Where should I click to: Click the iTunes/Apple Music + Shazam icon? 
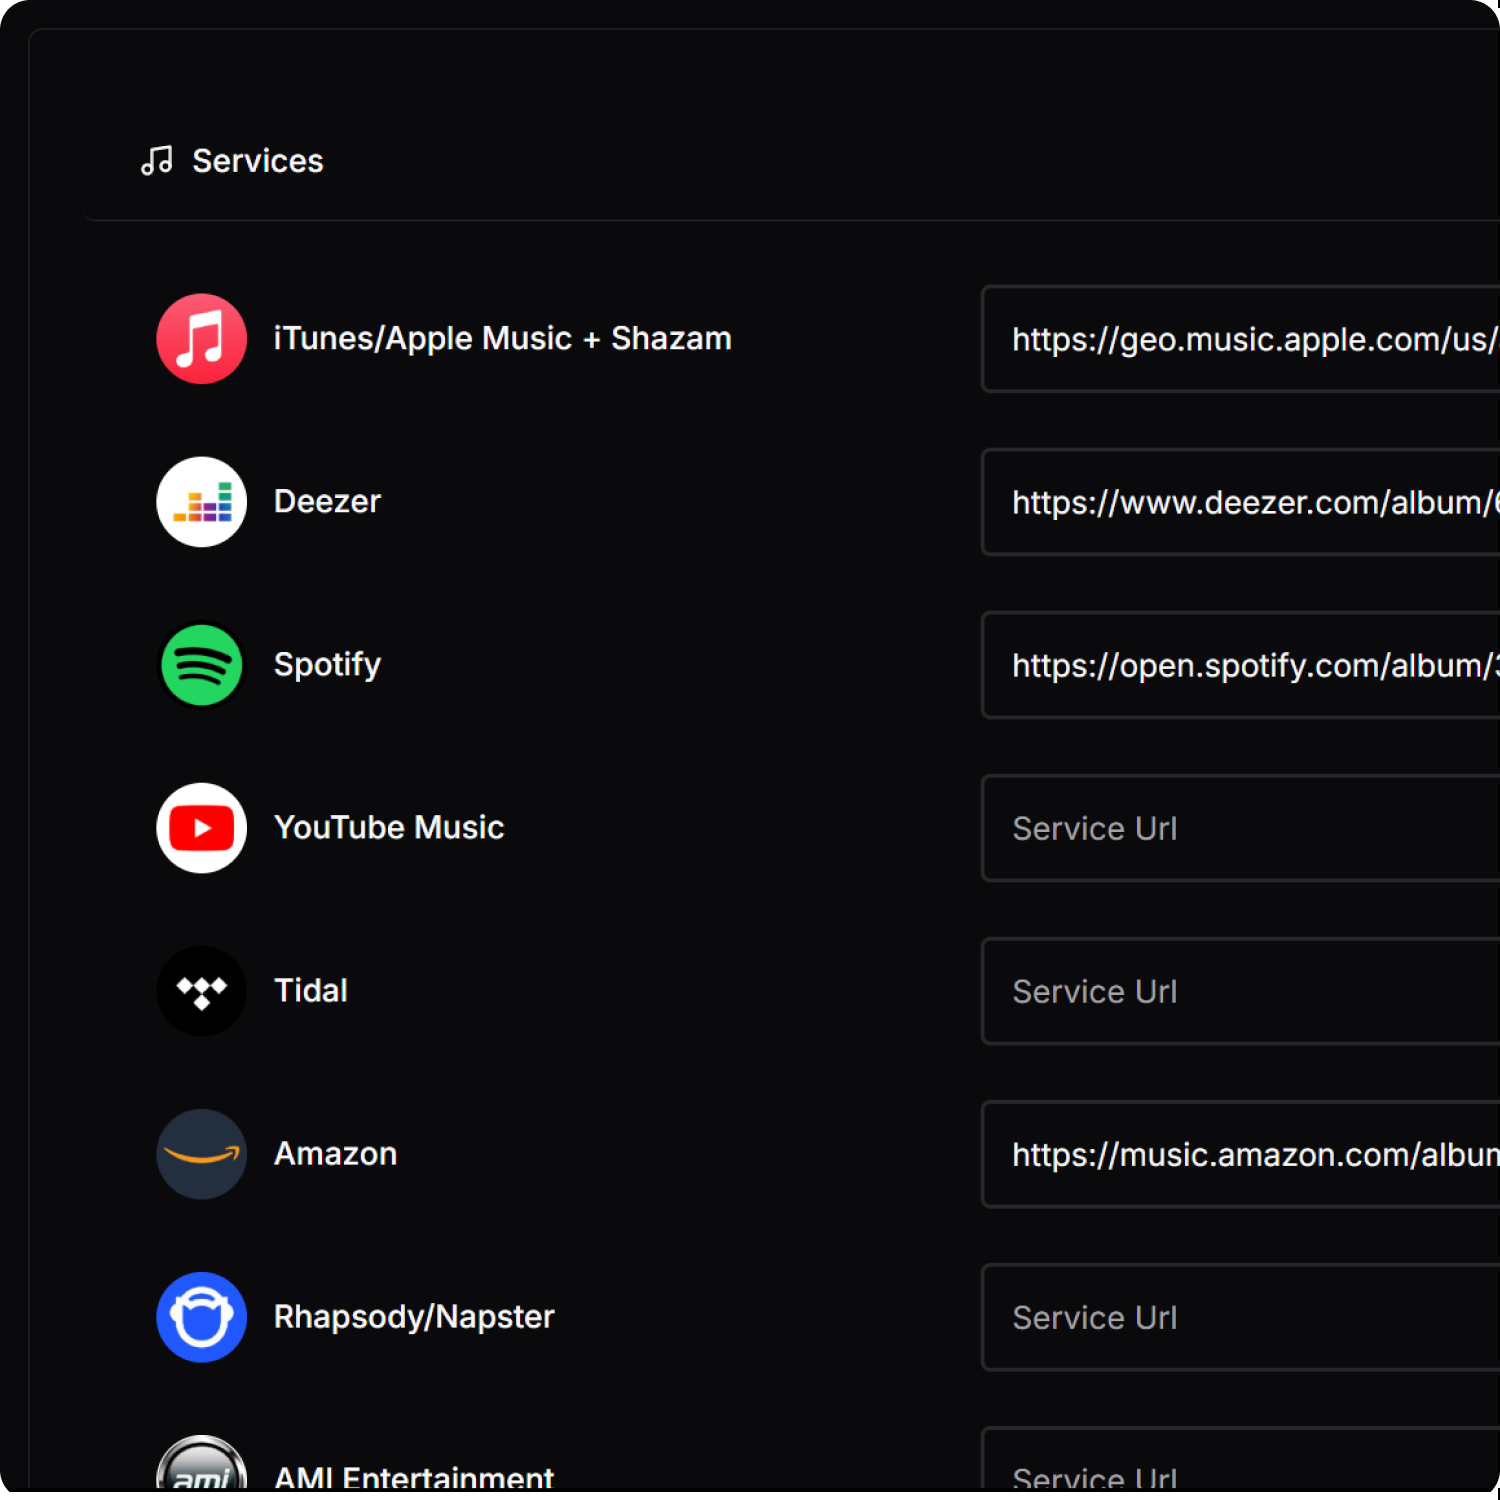[201, 339]
